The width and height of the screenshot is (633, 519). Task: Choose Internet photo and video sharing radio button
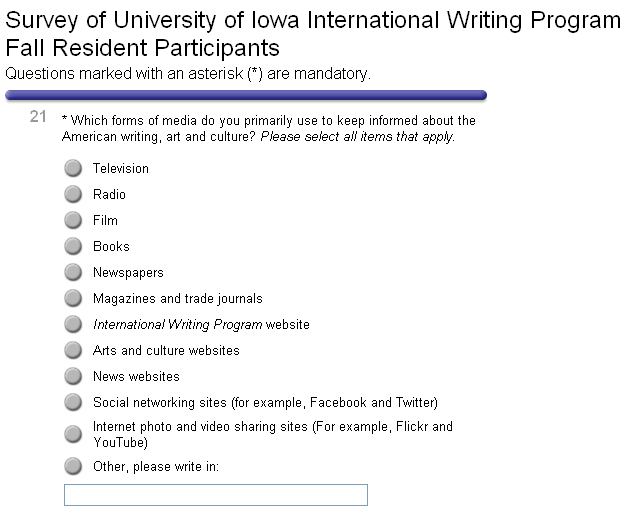[x=73, y=434]
